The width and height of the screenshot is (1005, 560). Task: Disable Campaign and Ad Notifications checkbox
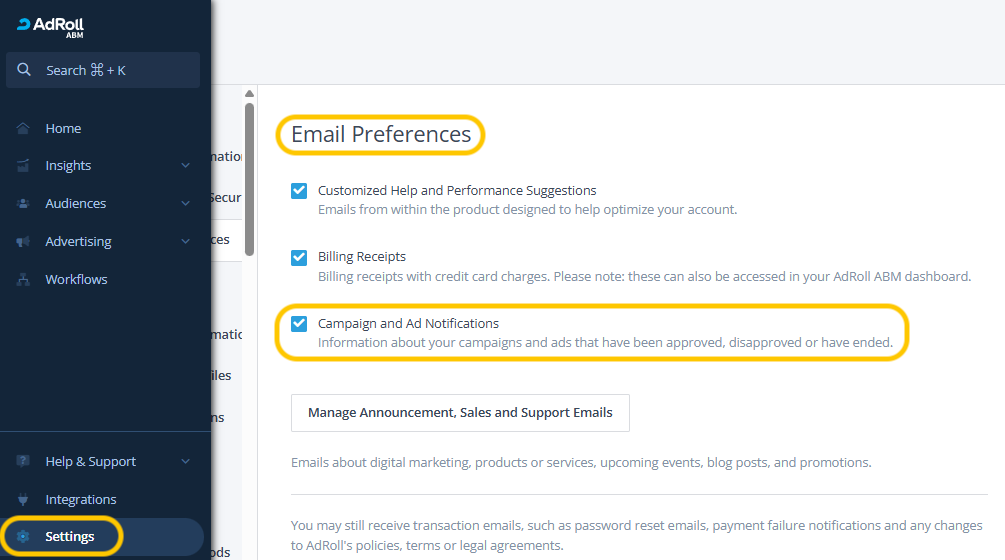299,324
